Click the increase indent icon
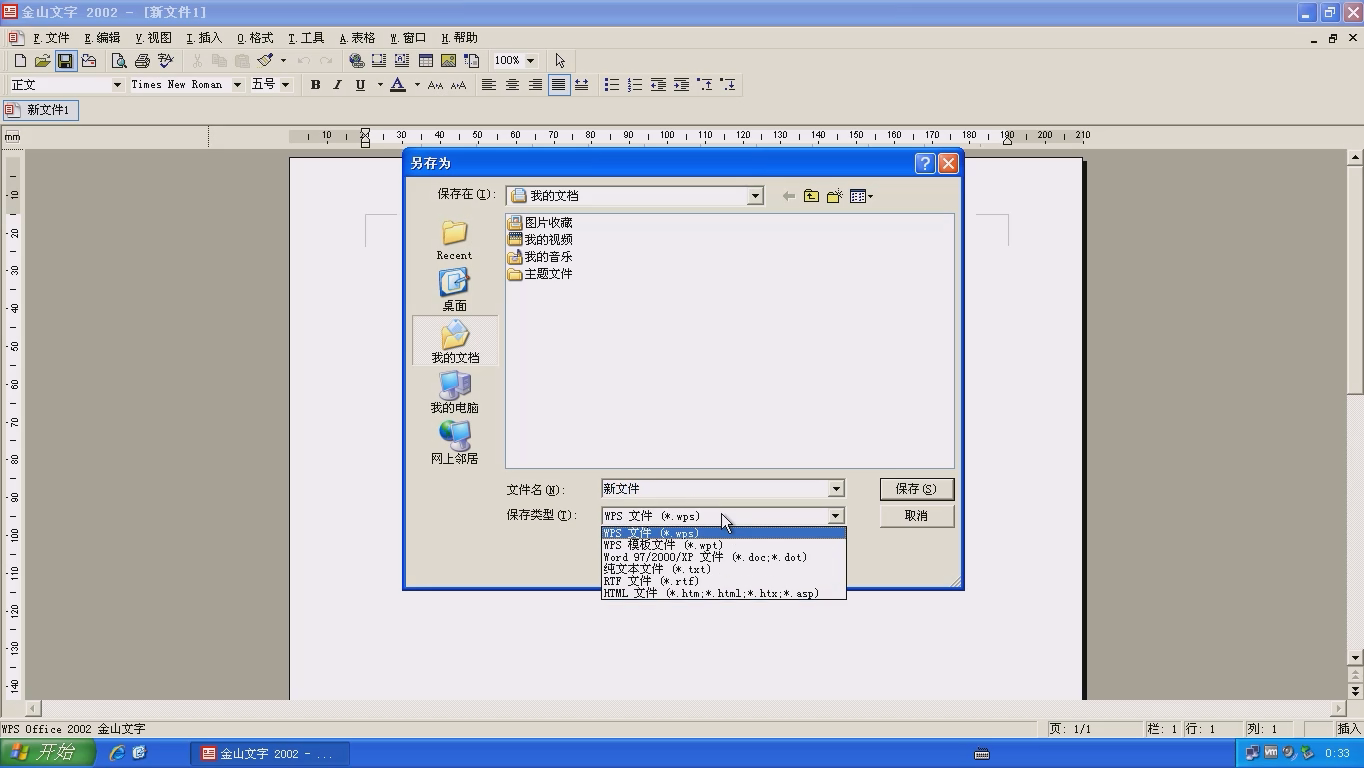 click(x=681, y=85)
